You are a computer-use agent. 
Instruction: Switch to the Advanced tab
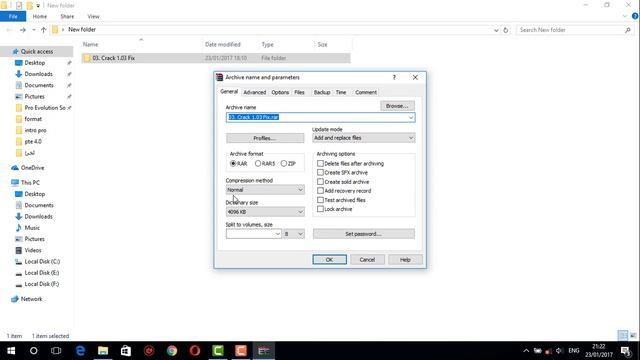(254, 92)
